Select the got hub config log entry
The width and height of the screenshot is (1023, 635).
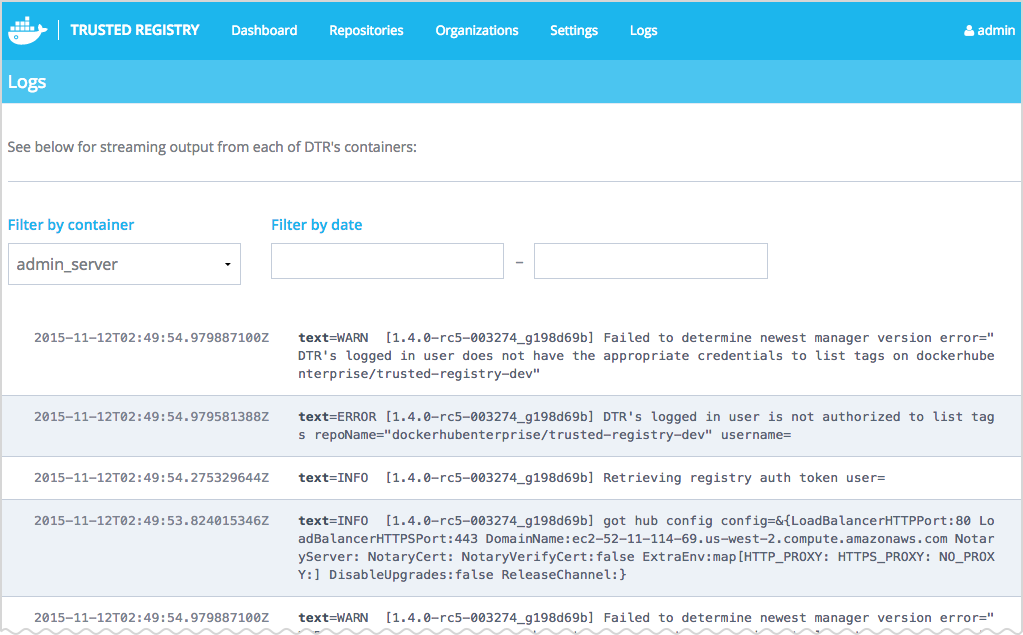[x=646, y=548]
